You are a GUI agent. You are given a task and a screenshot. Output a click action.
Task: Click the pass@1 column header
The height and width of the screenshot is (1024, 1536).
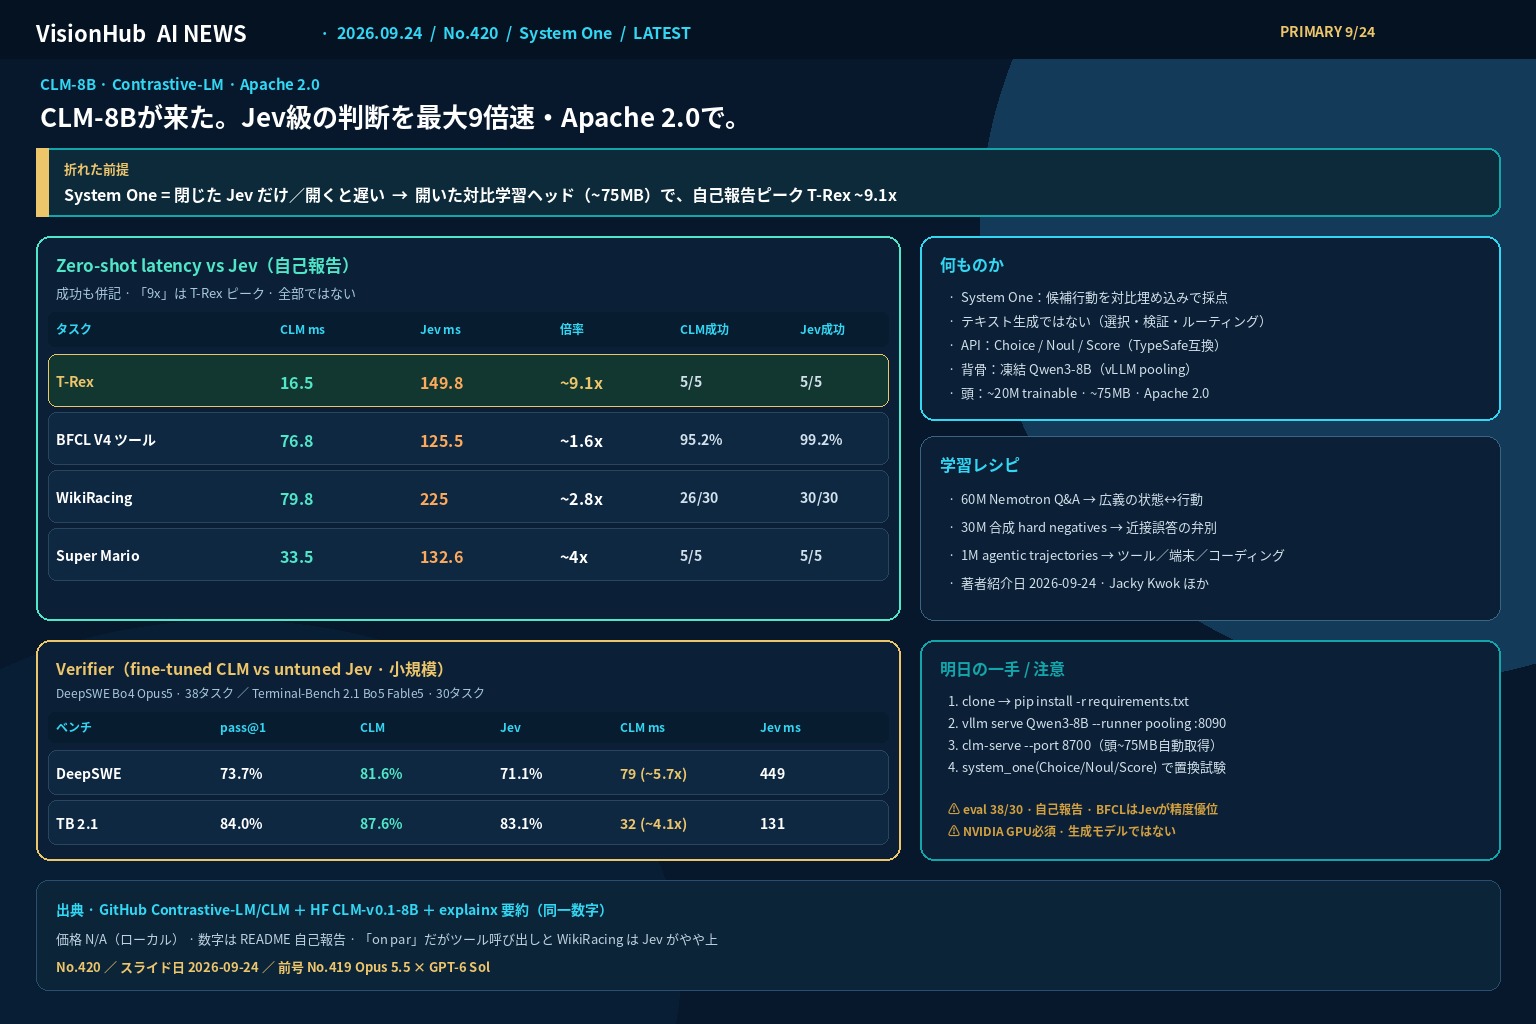click(x=243, y=727)
